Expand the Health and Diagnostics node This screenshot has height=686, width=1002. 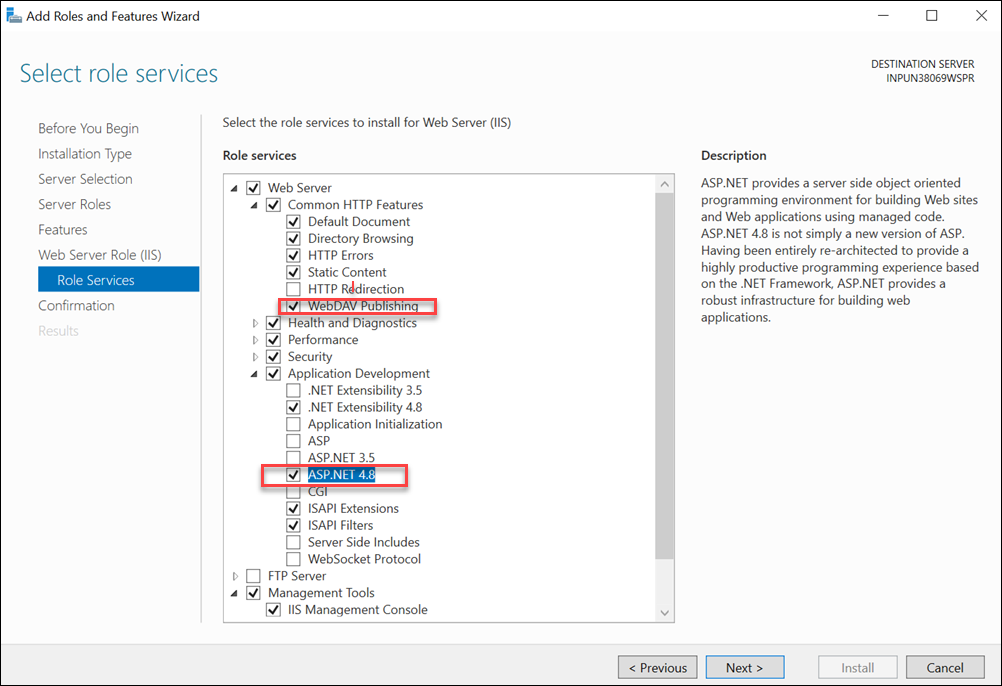(256, 323)
